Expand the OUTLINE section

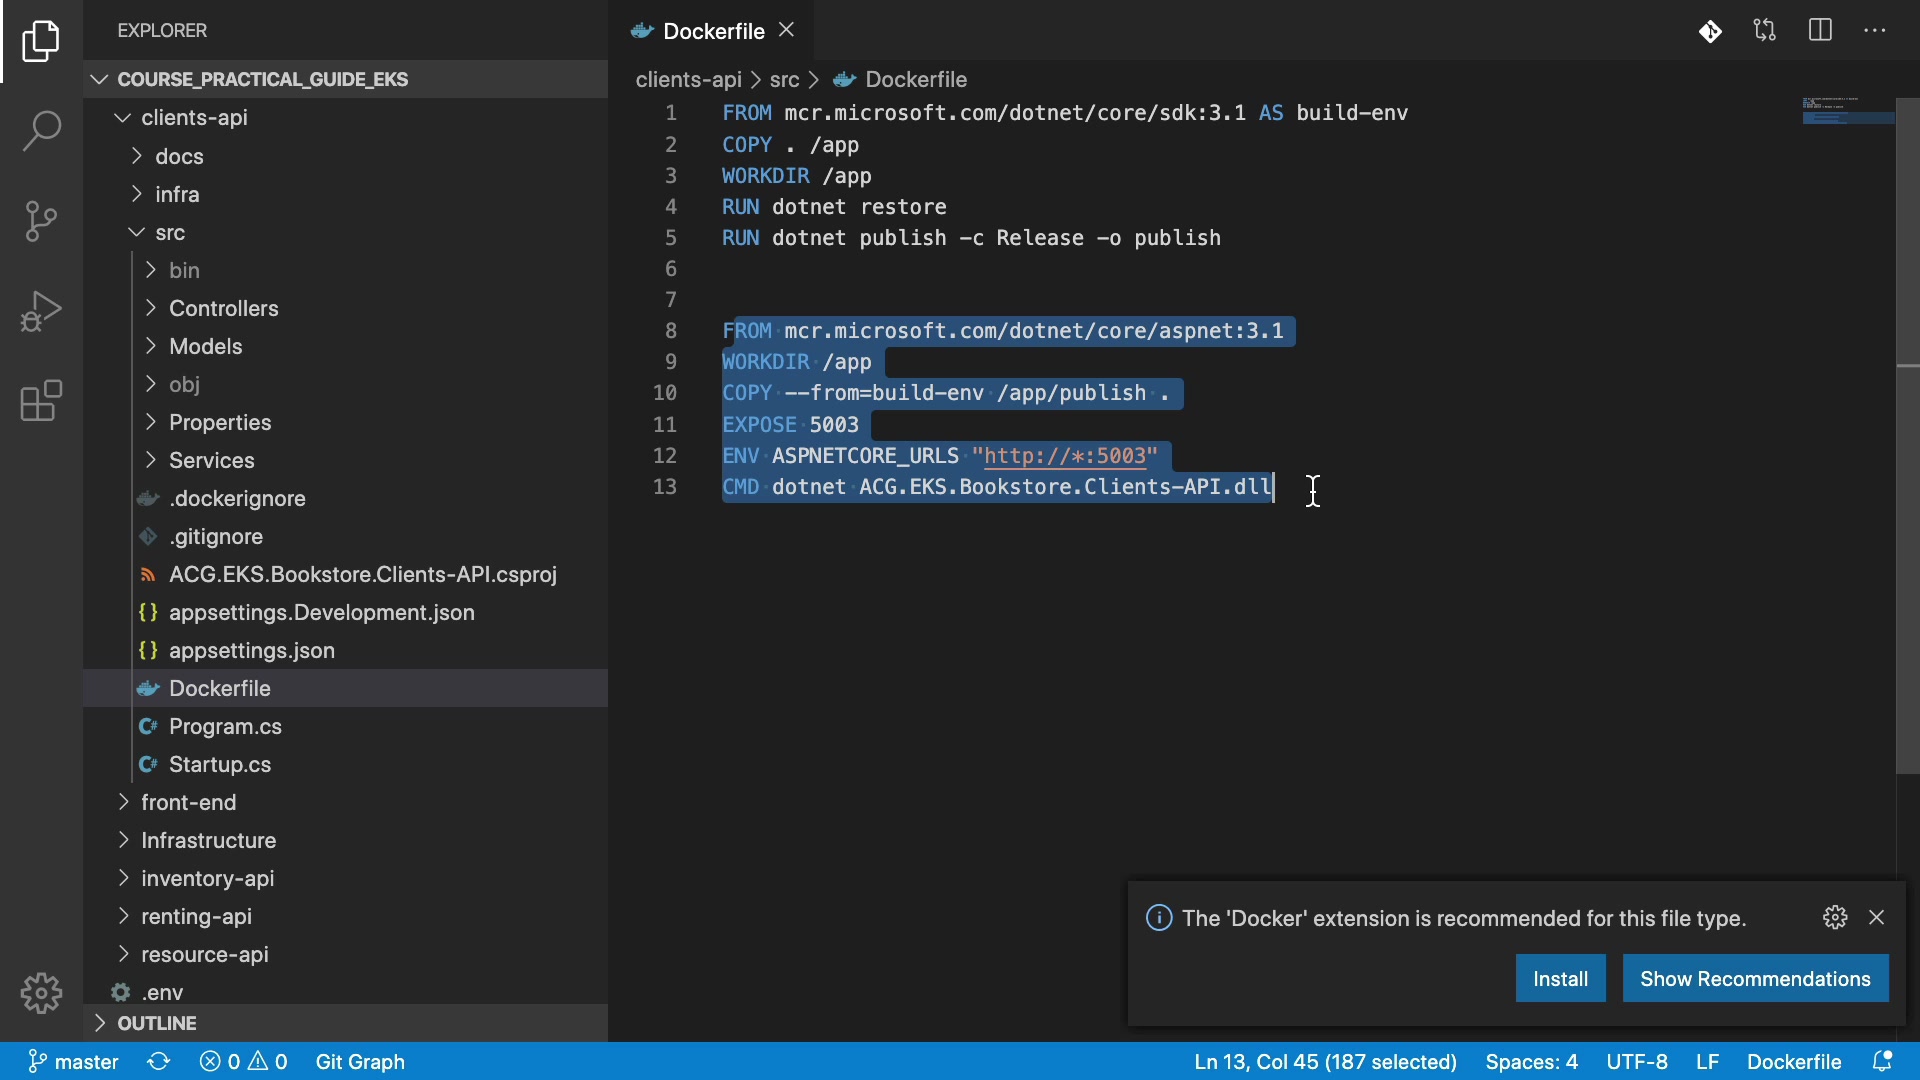click(x=157, y=1023)
